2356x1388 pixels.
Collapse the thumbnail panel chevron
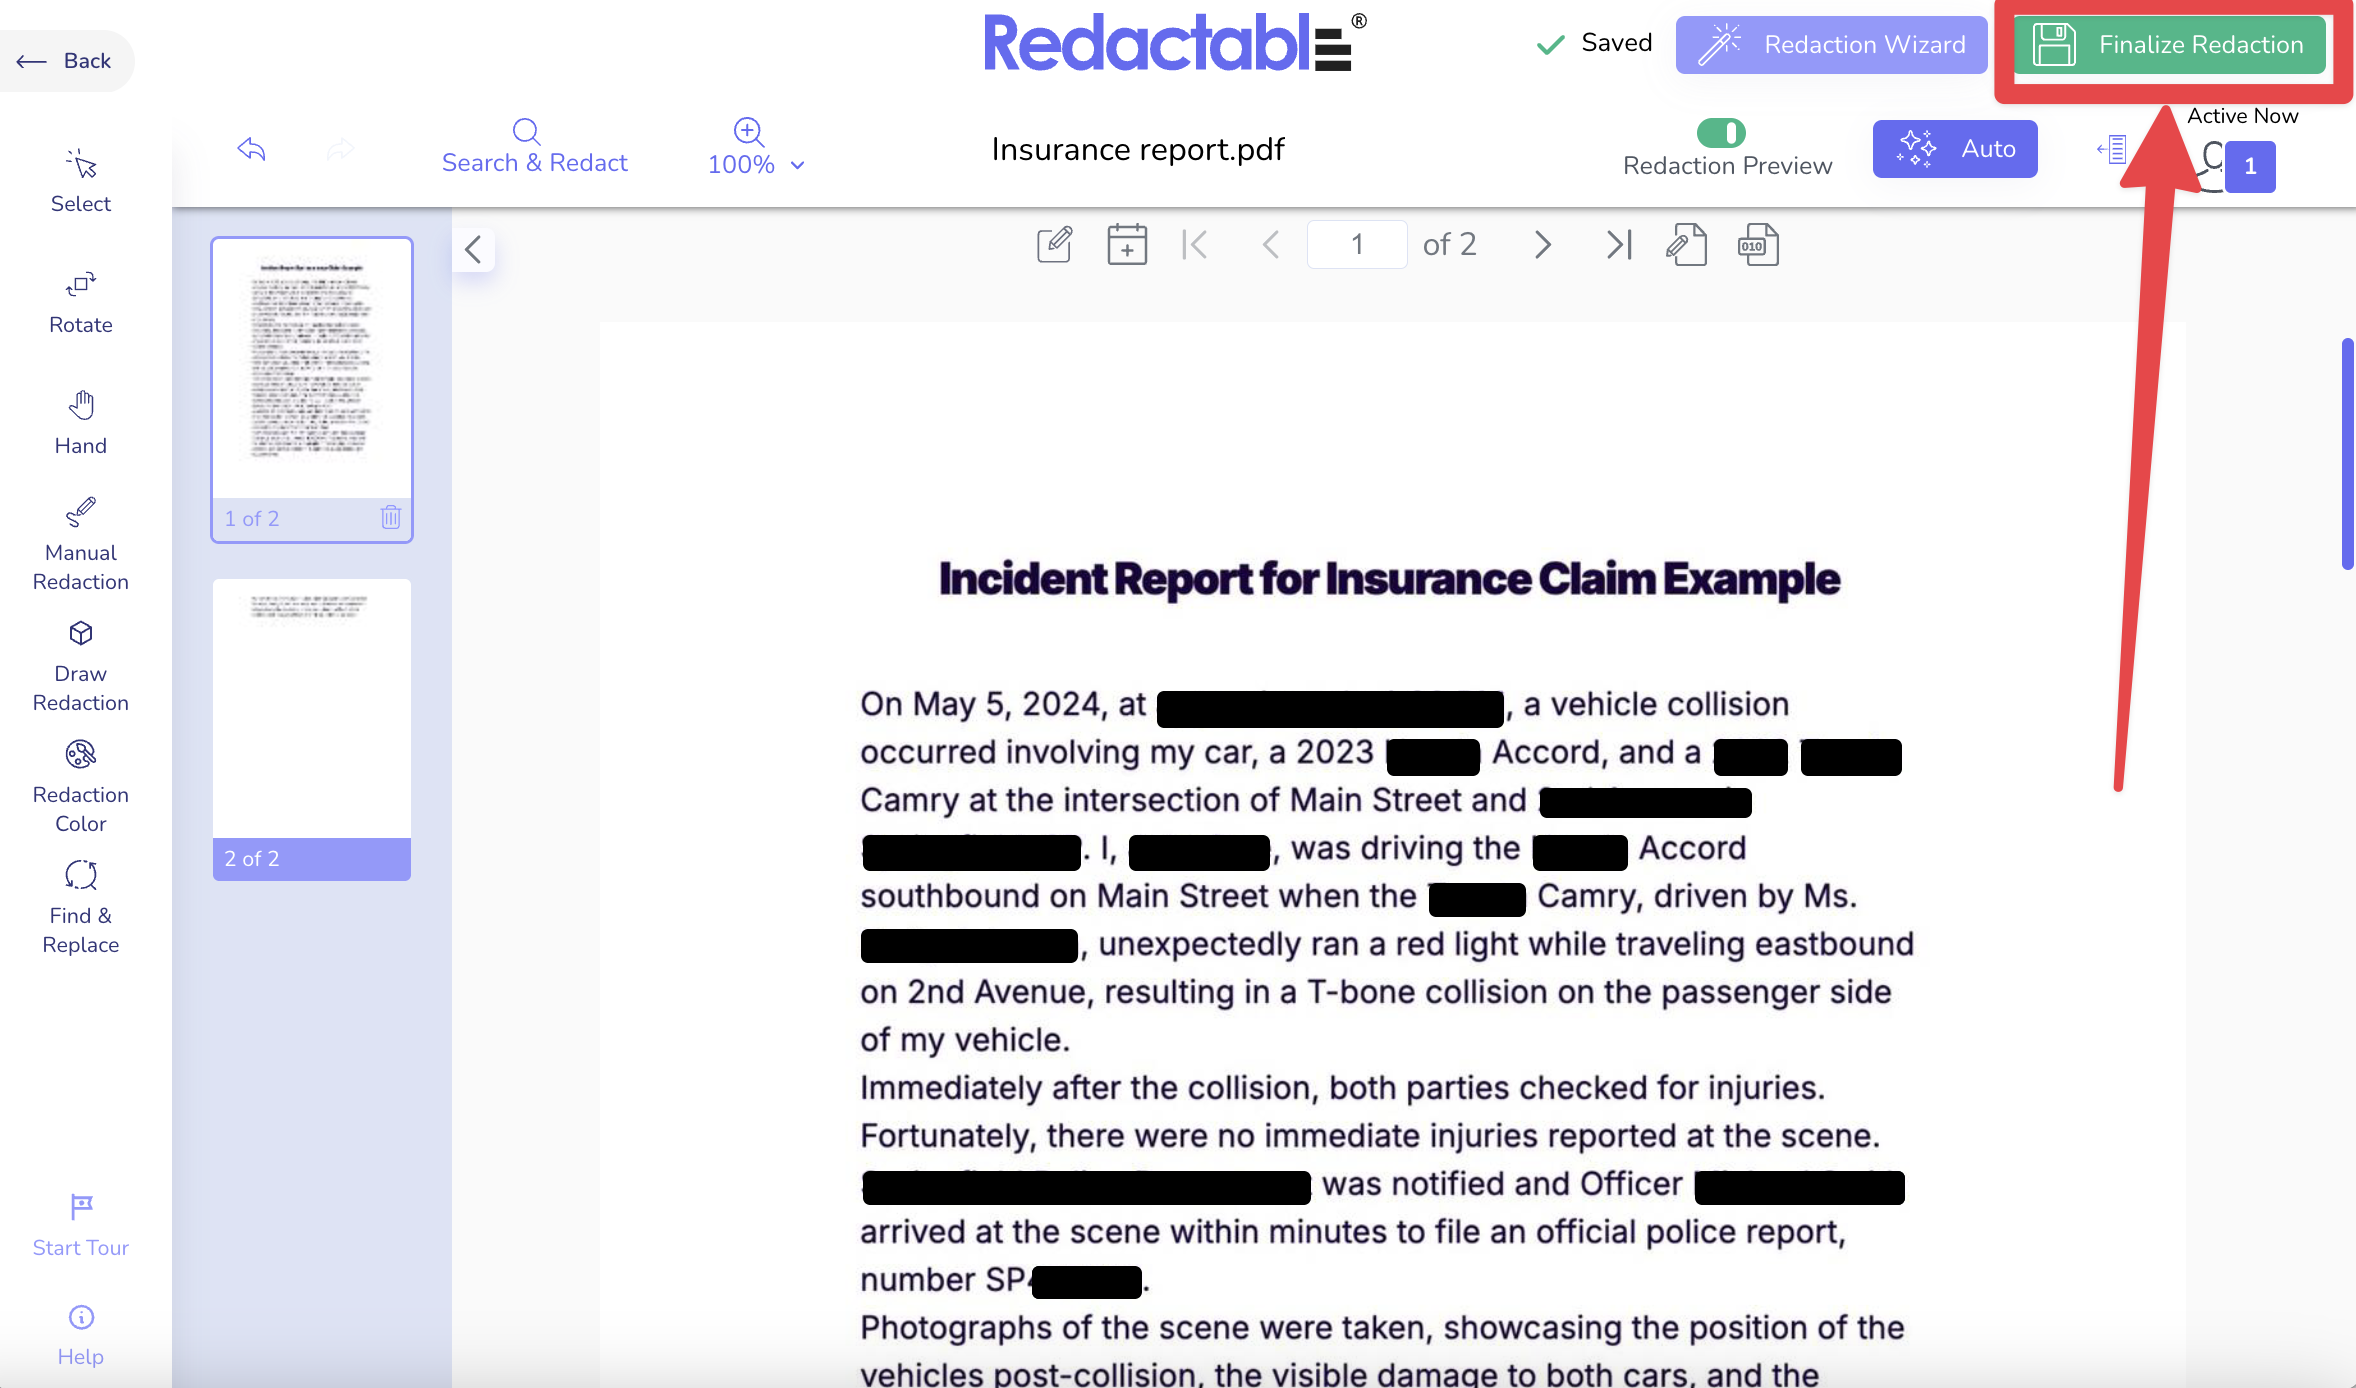coord(473,250)
